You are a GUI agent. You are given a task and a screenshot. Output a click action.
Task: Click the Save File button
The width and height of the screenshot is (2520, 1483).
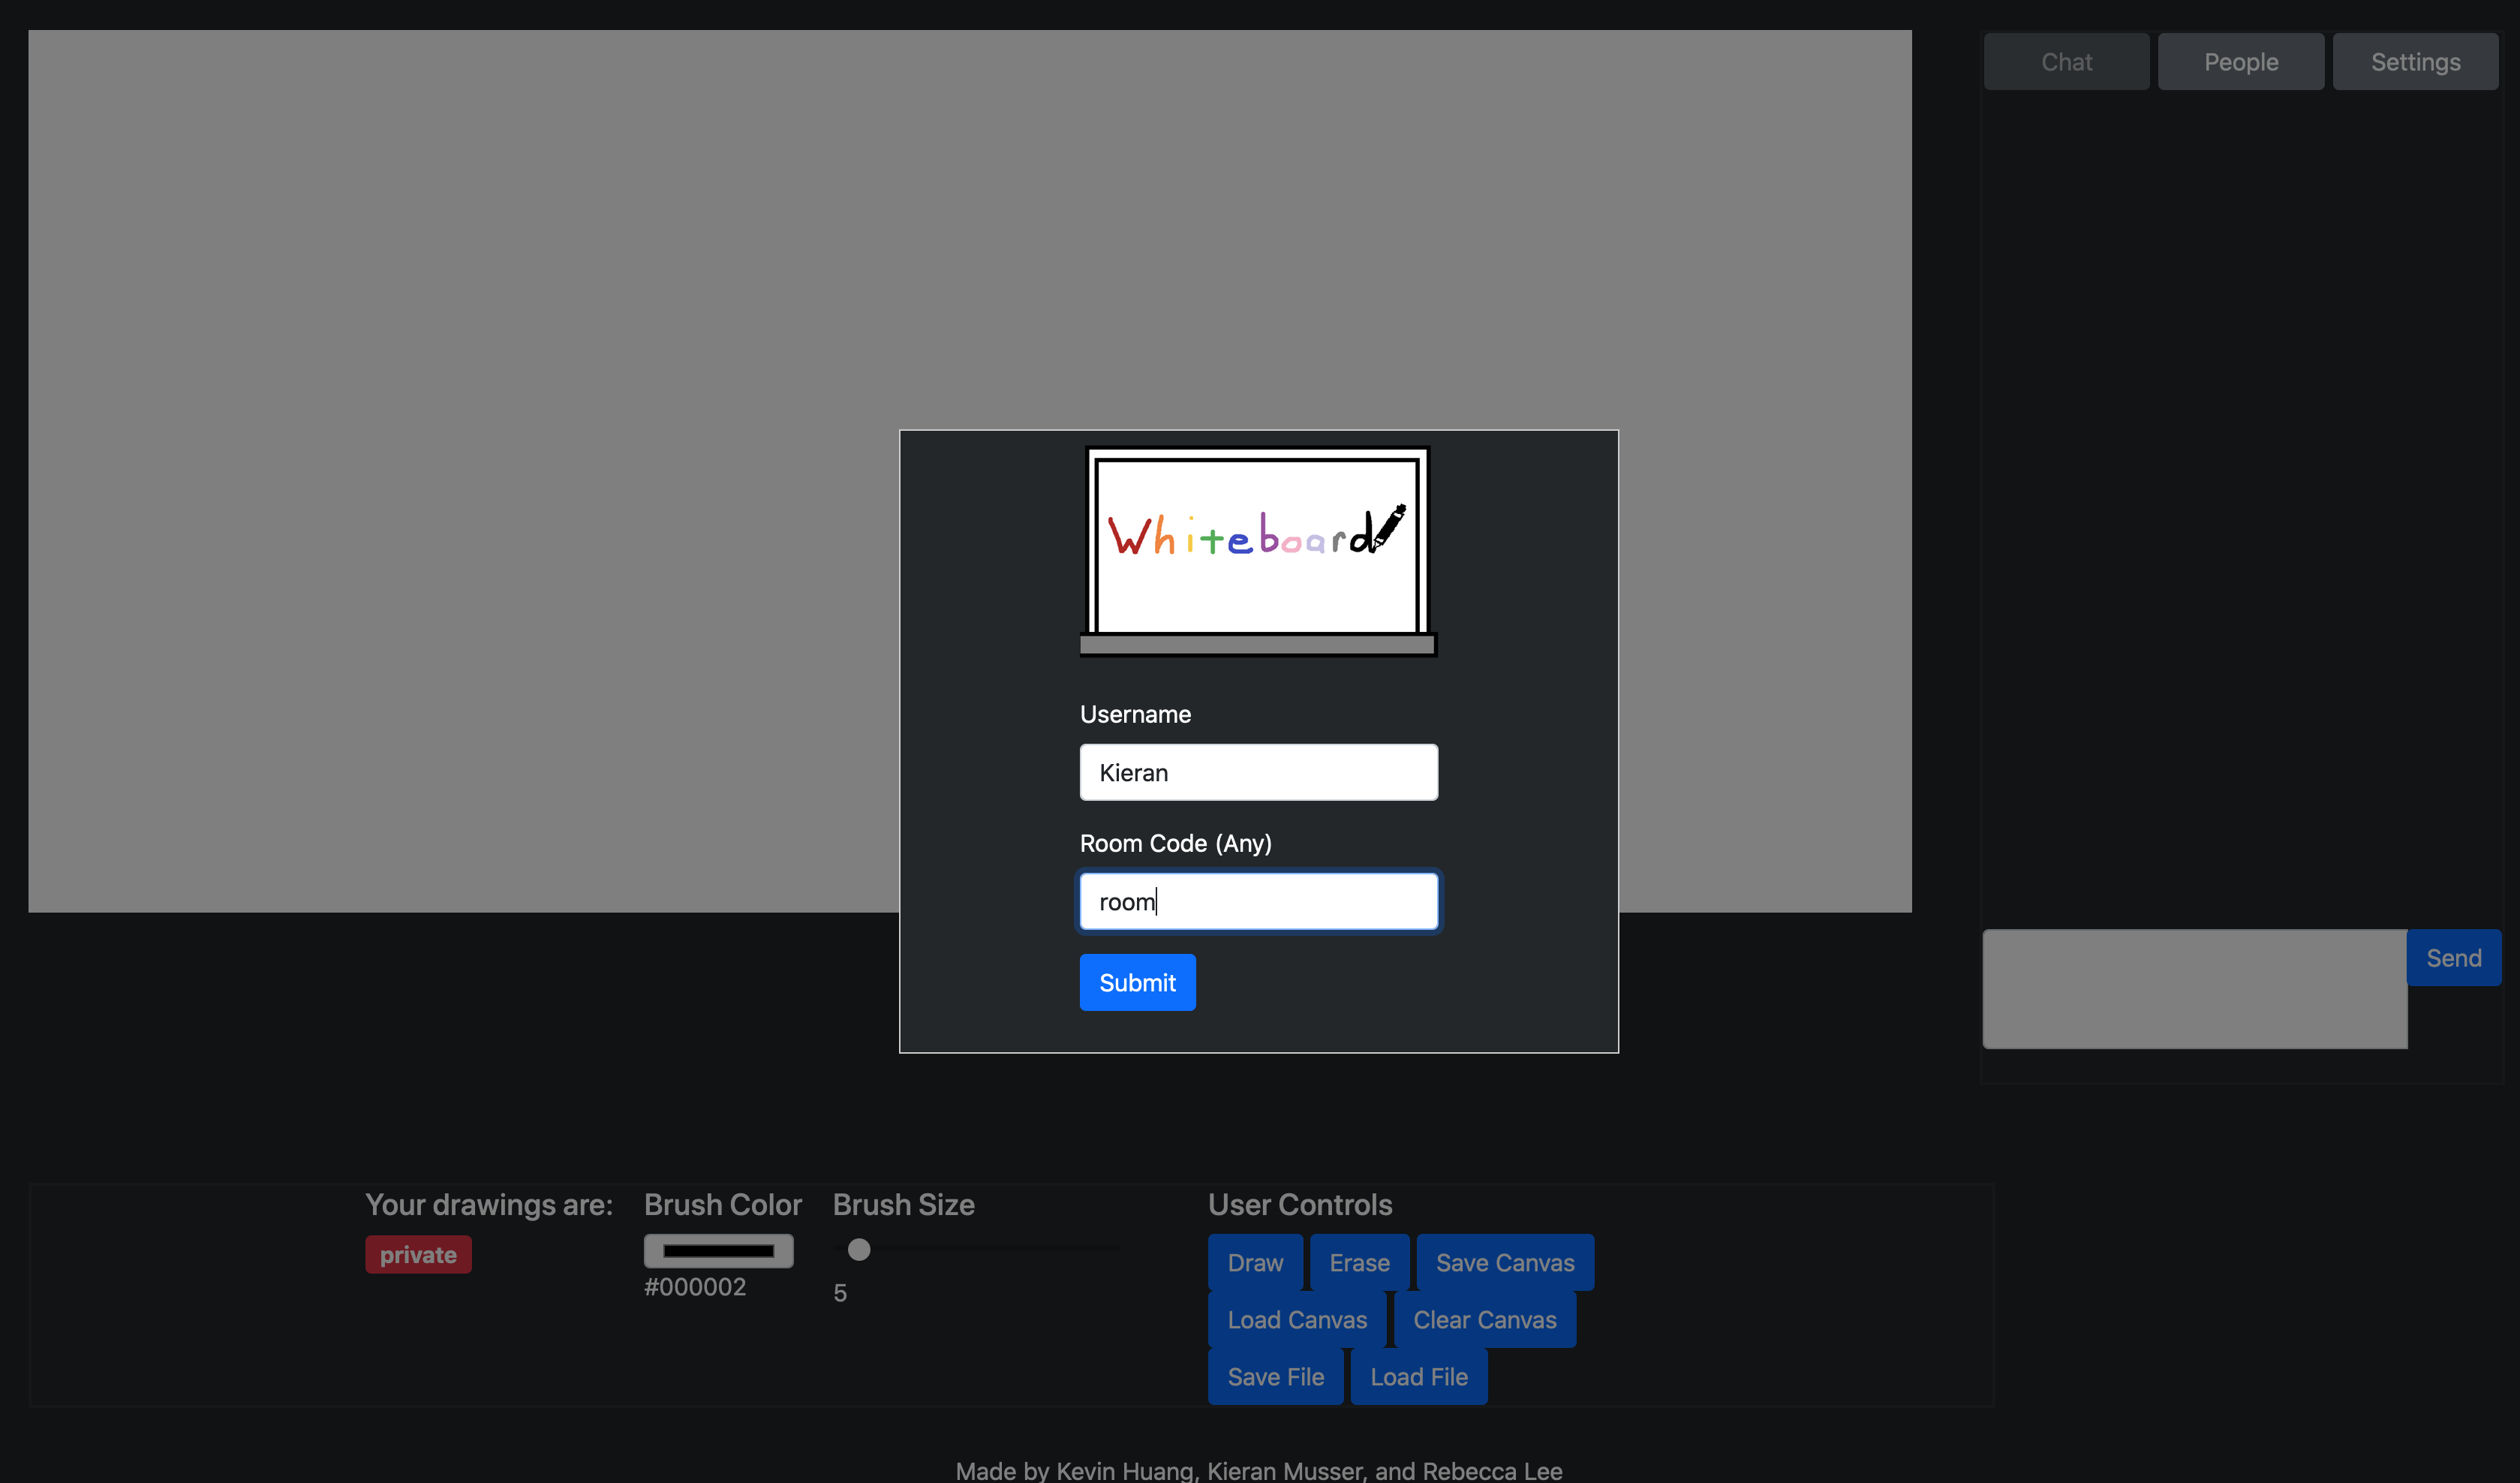pyautogui.click(x=1275, y=1376)
